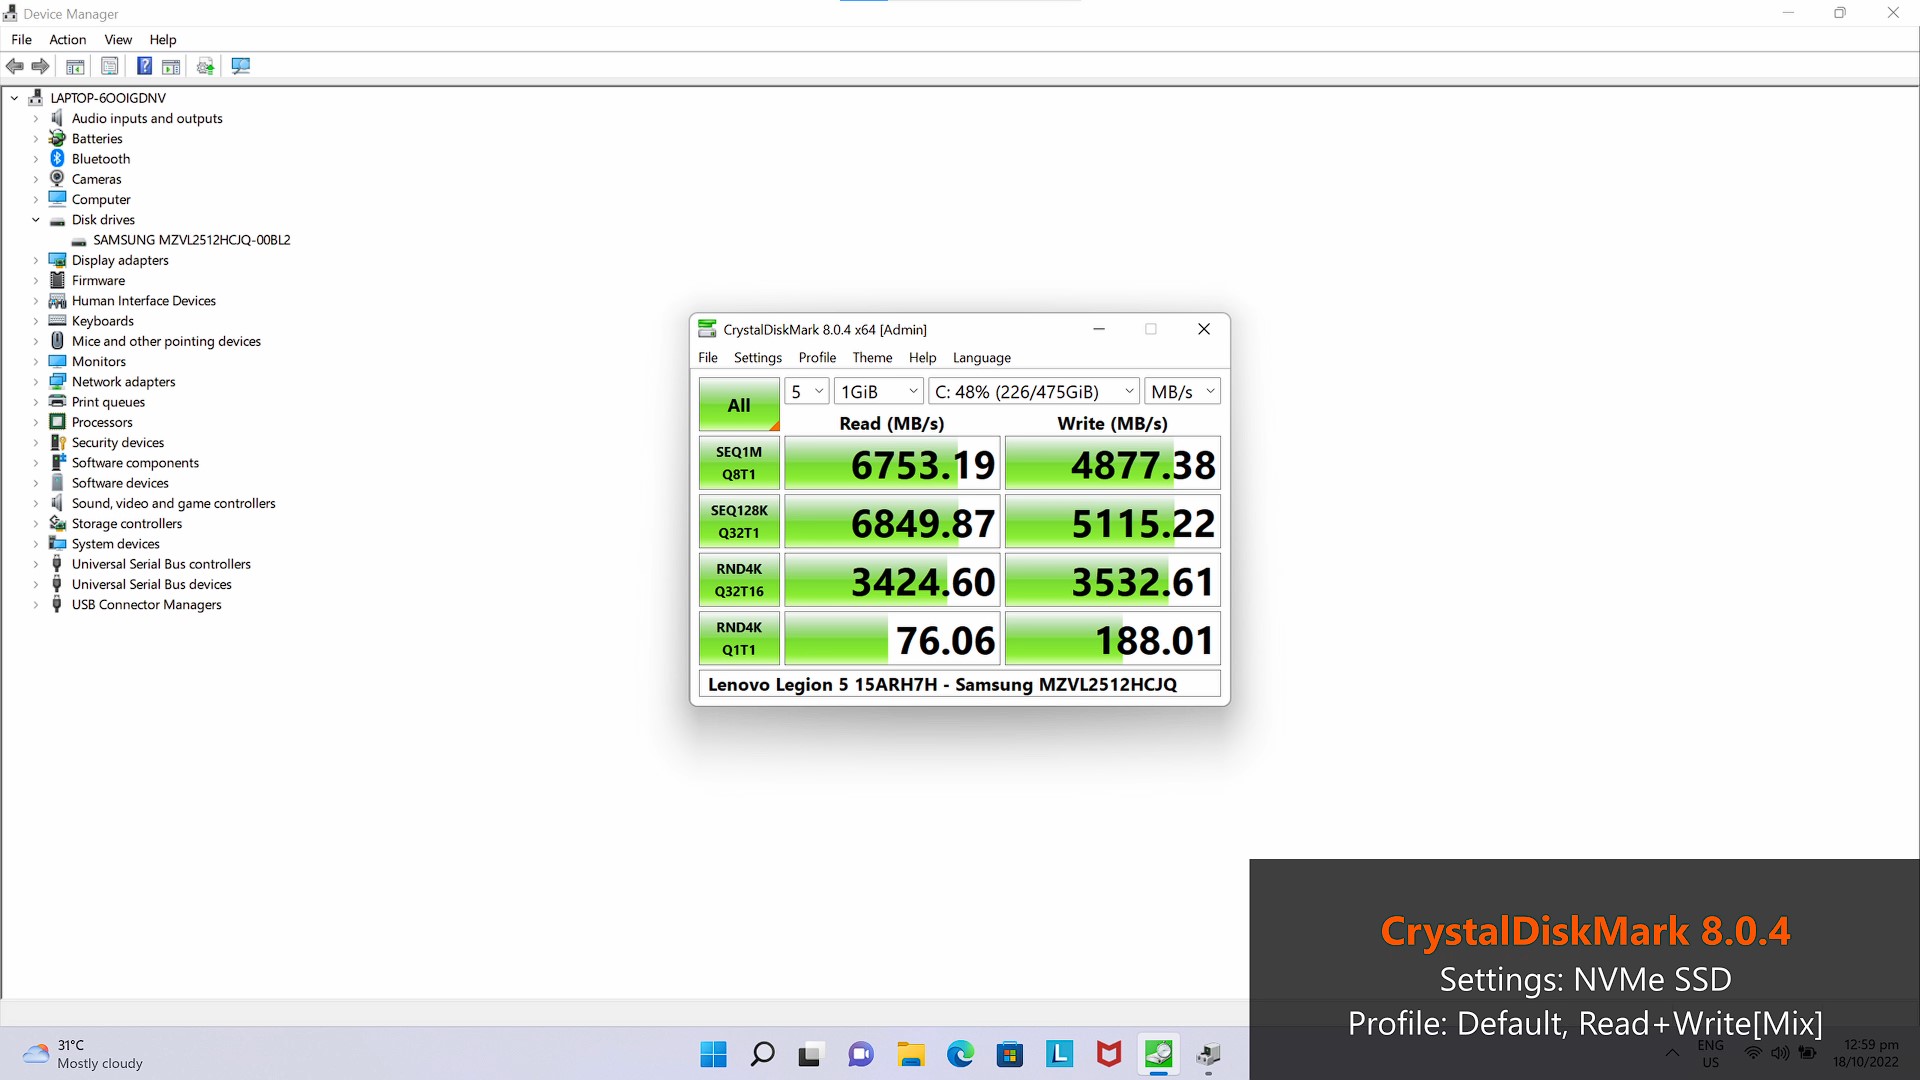Click the Language menu in CrystalDiskMark

[981, 357]
